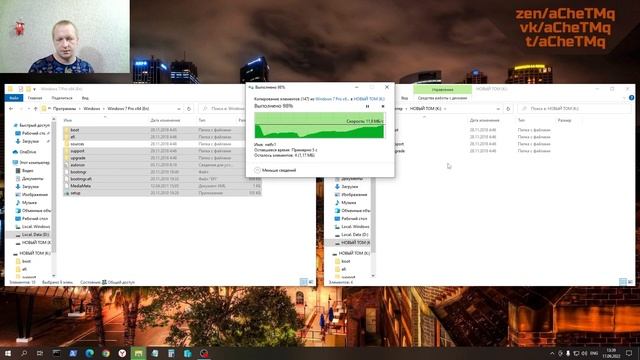Select the bootmgr file row
The width and height of the screenshot is (640, 360).
click(x=162, y=172)
